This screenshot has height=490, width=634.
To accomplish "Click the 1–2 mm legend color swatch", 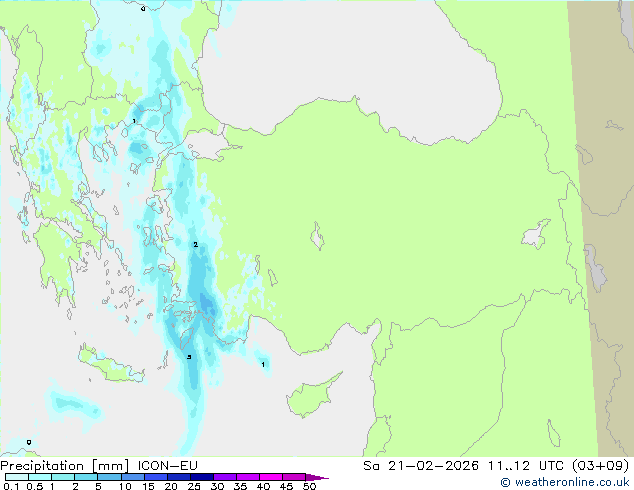I will coord(63,477).
